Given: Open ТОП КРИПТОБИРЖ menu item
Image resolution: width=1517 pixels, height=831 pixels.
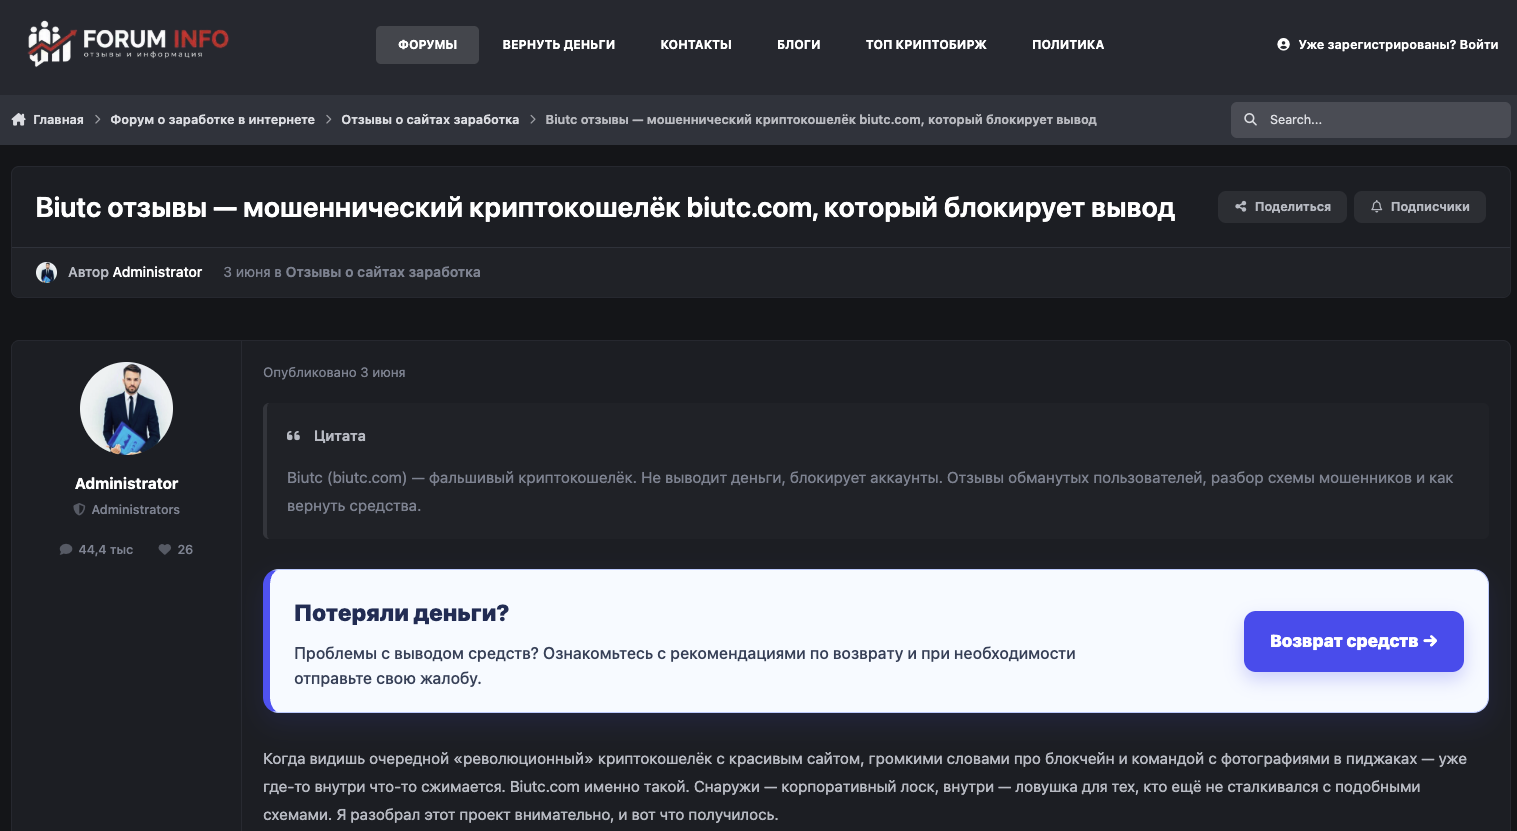Looking at the screenshot, I should 926,45.
